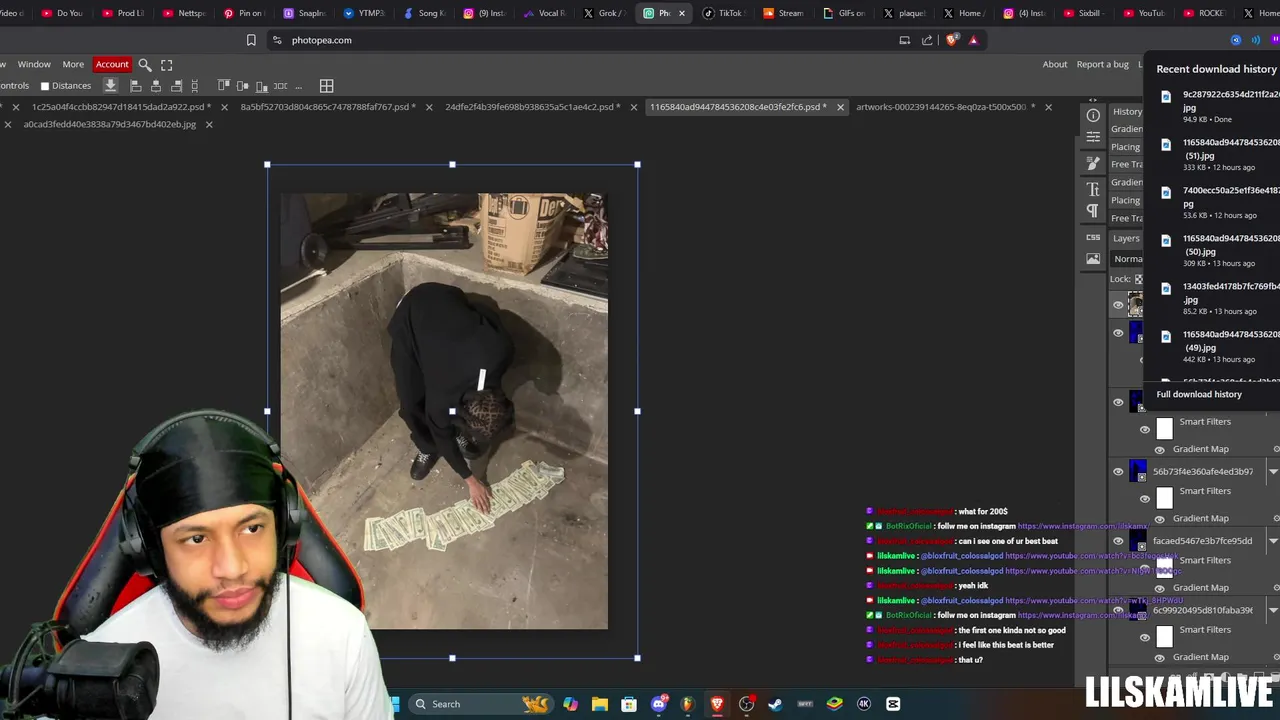Hide Smart Filters under 6c99920495d810faba39 layer
1280x720 pixels.
click(x=1145, y=637)
